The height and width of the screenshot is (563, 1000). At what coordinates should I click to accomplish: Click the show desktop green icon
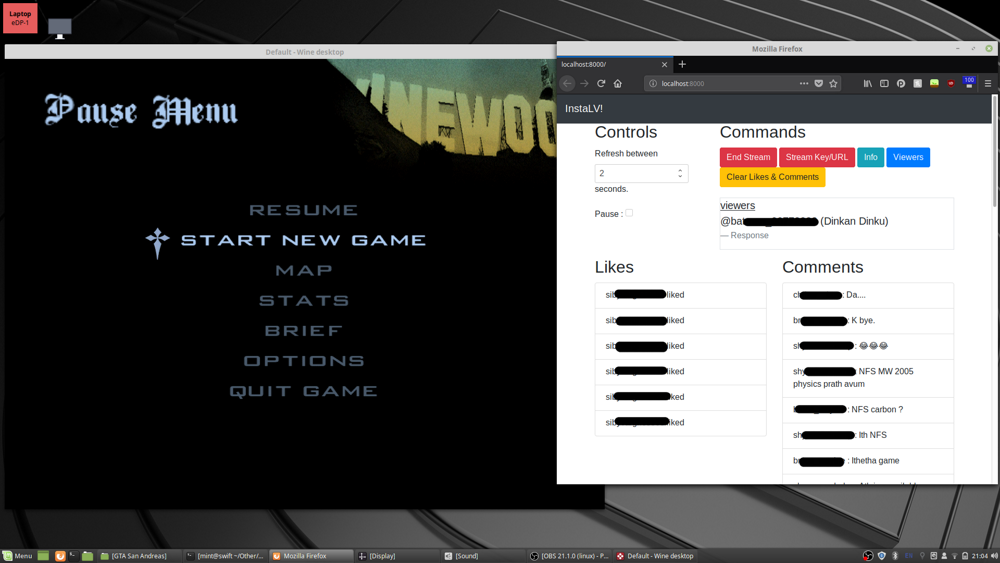click(43, 556)
